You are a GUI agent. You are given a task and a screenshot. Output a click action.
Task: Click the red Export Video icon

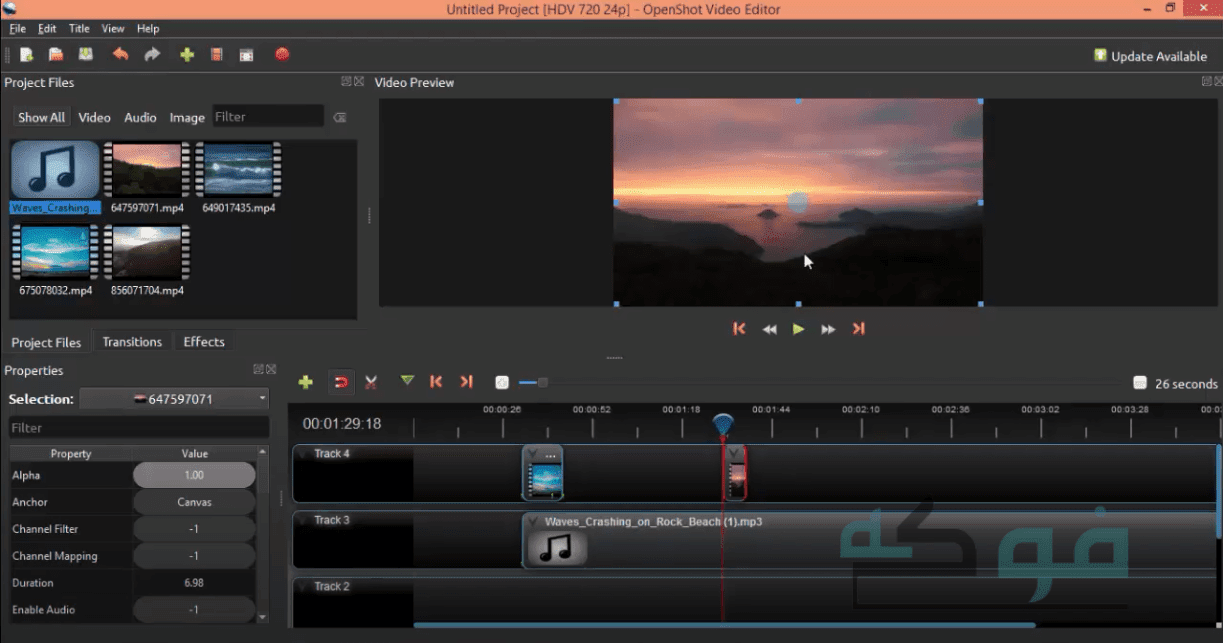282,55
